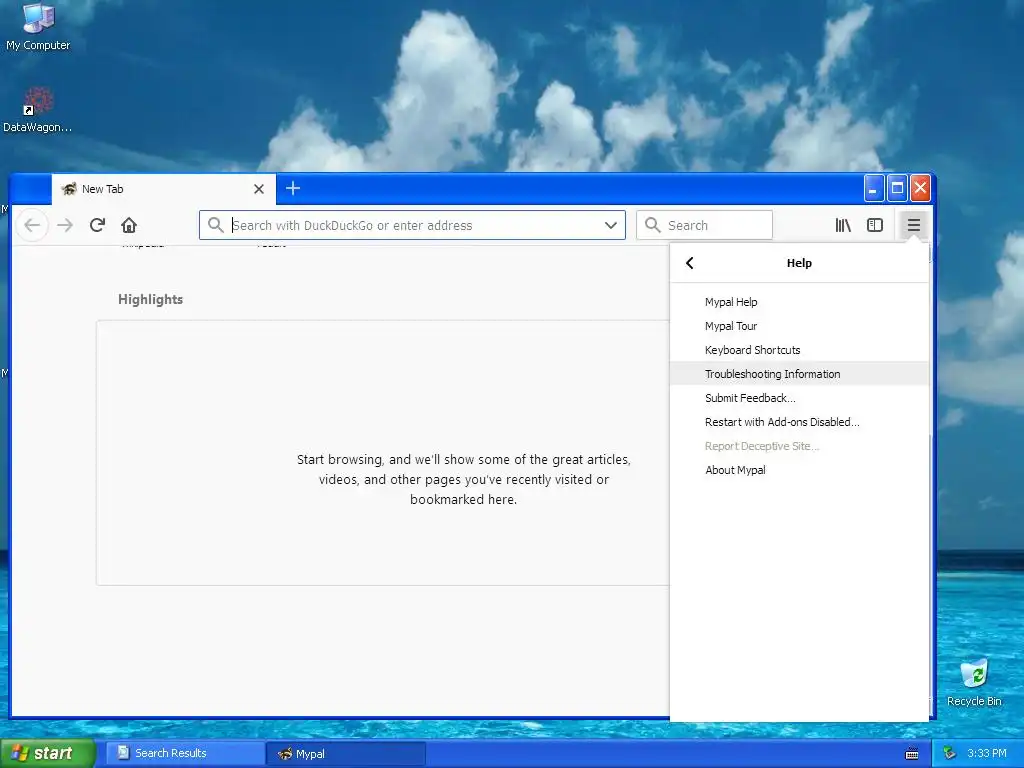Toggle the sidebar panel icon

pos(874,225)
